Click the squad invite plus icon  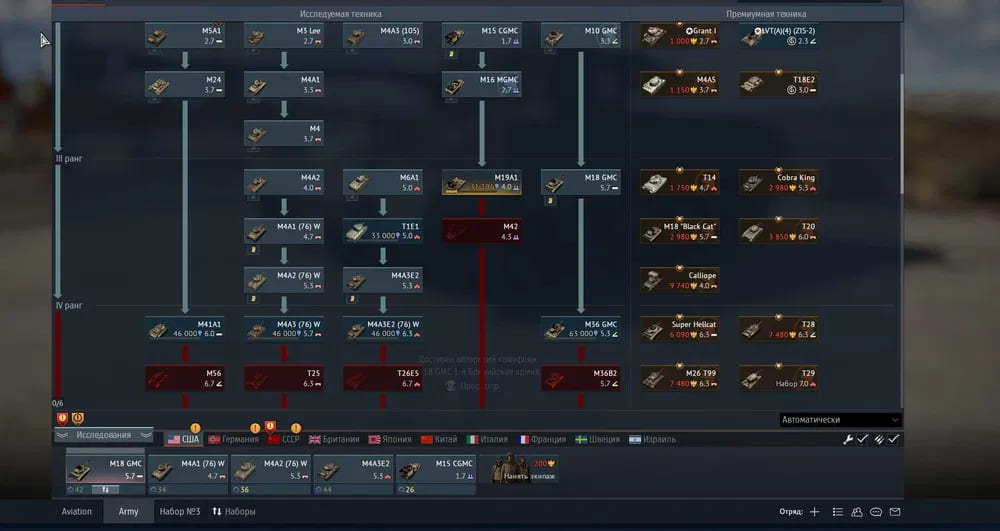click(814, 512)
